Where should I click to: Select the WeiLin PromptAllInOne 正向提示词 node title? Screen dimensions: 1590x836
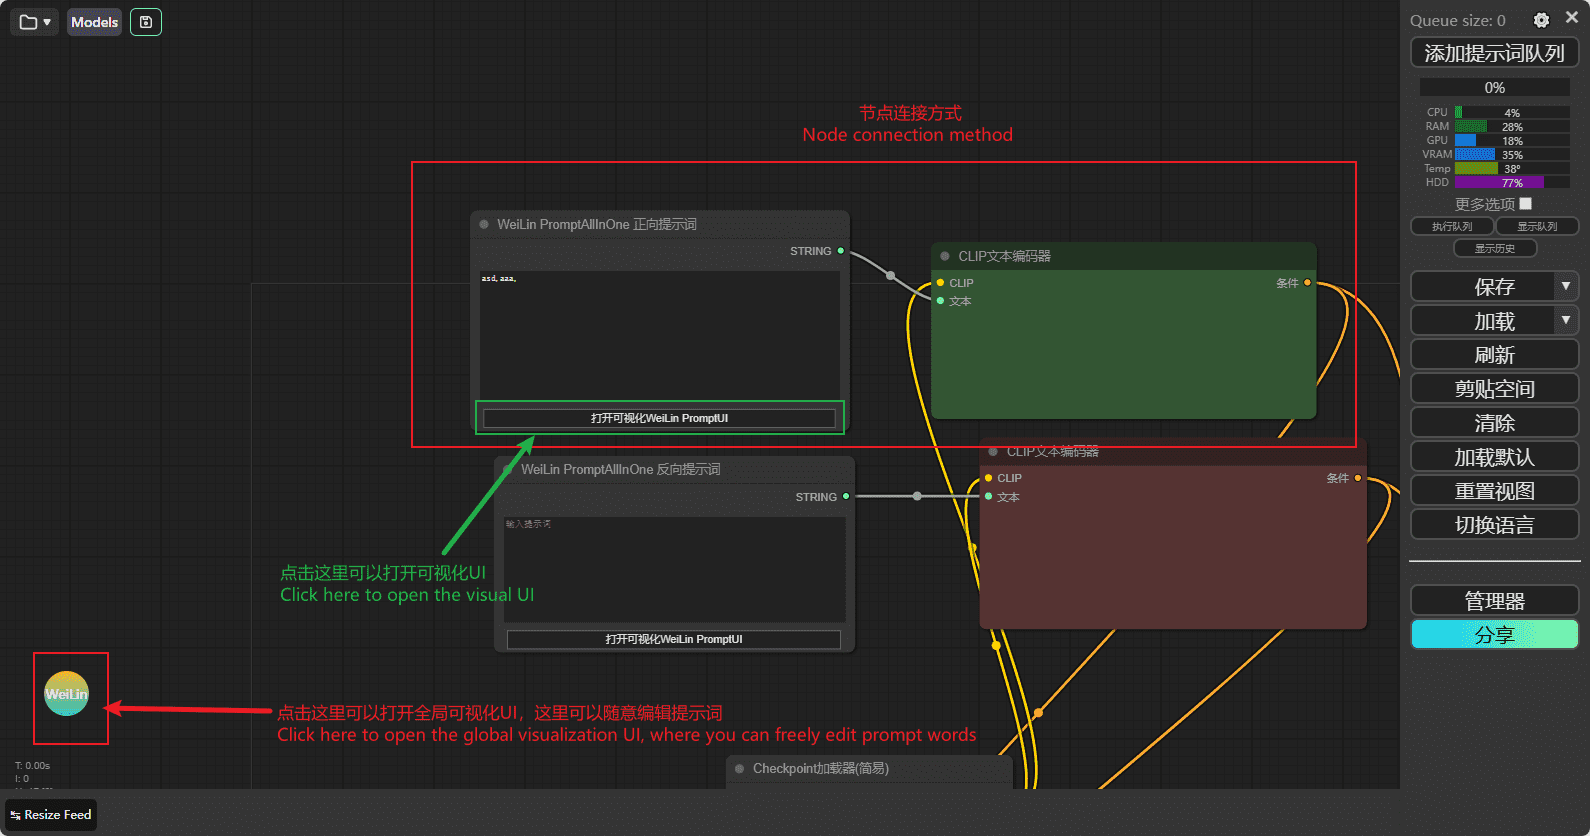pyautogui.click(x=597, y=224)
